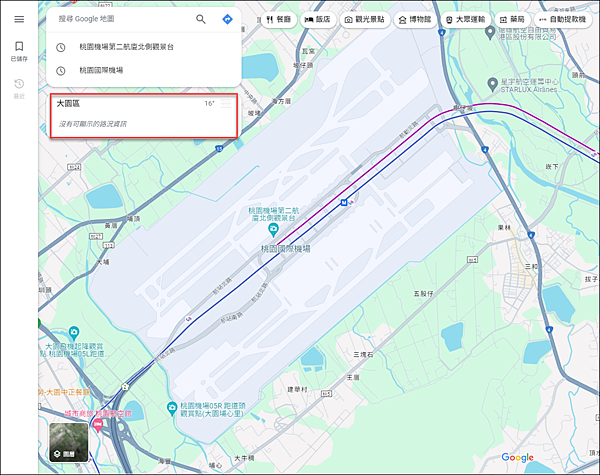Image resolution: width=600 pixels, height=475 pixels.
Task: Click the 大園區 area title
Action: [x=68, y=104]
